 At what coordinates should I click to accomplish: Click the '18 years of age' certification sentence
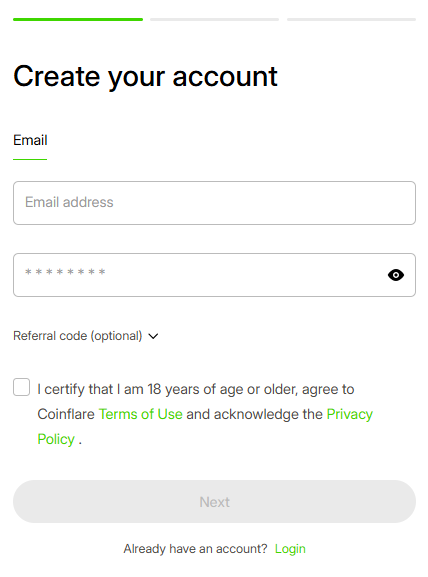click(x=196, y=389)
